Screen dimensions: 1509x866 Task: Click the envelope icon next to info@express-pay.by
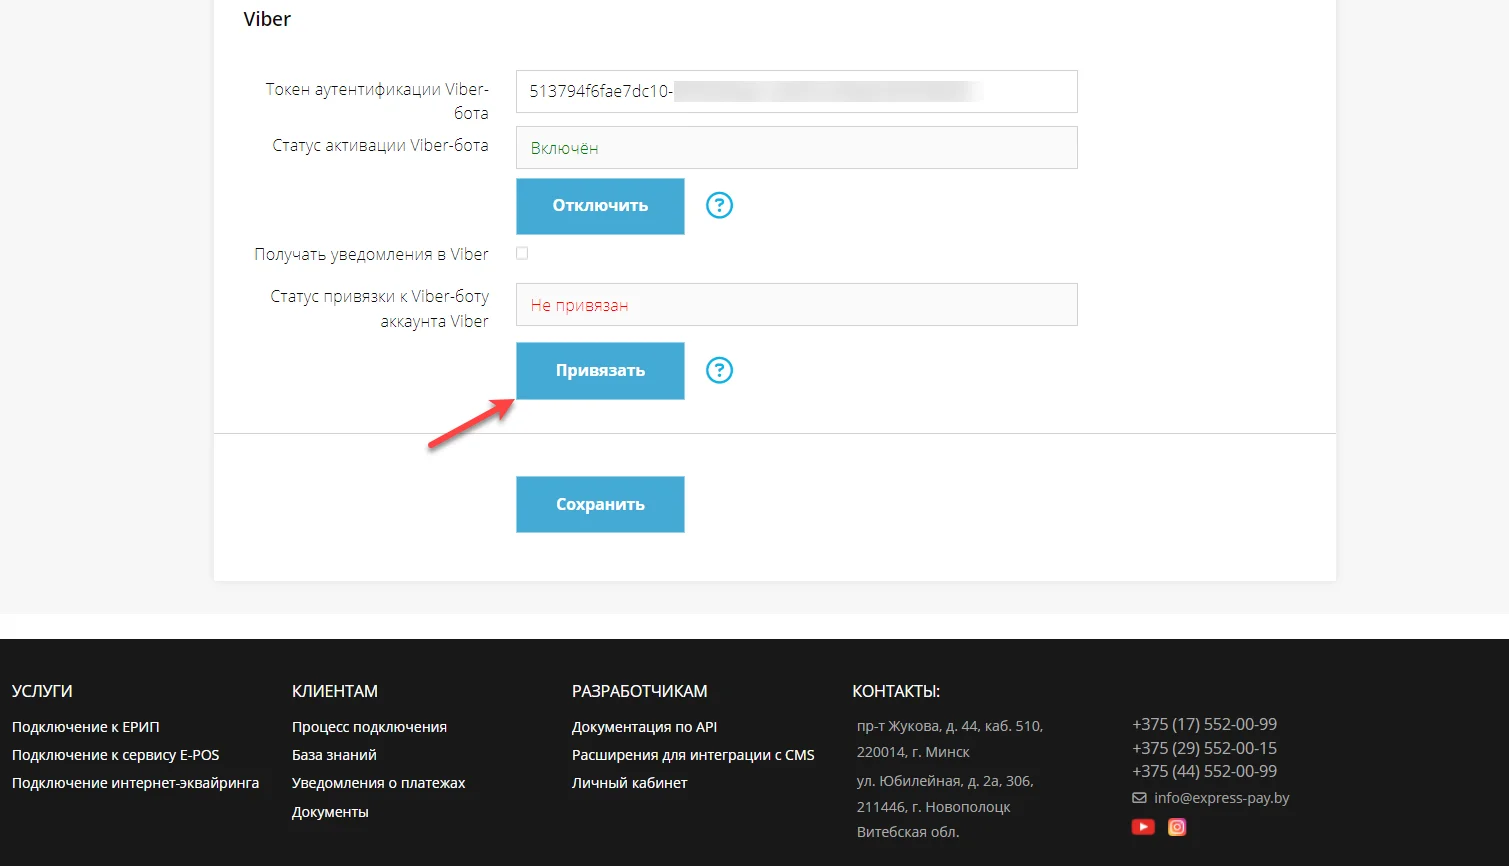1139,798
